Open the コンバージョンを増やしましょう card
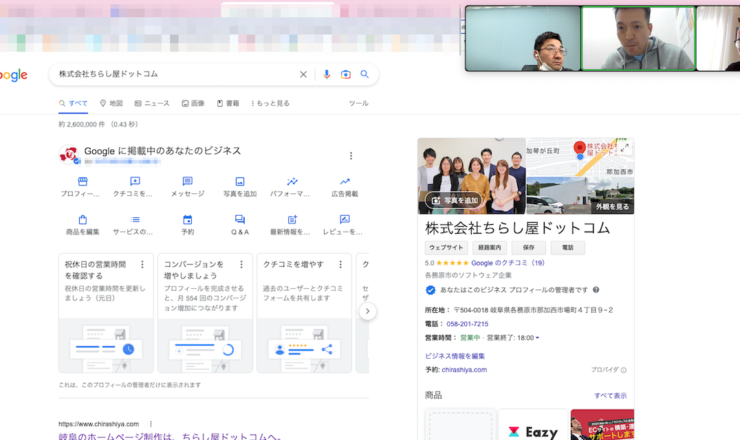Image resolution: width=740 pixels, height=440 pixels. pyautogui.click(x=205, y=313)
